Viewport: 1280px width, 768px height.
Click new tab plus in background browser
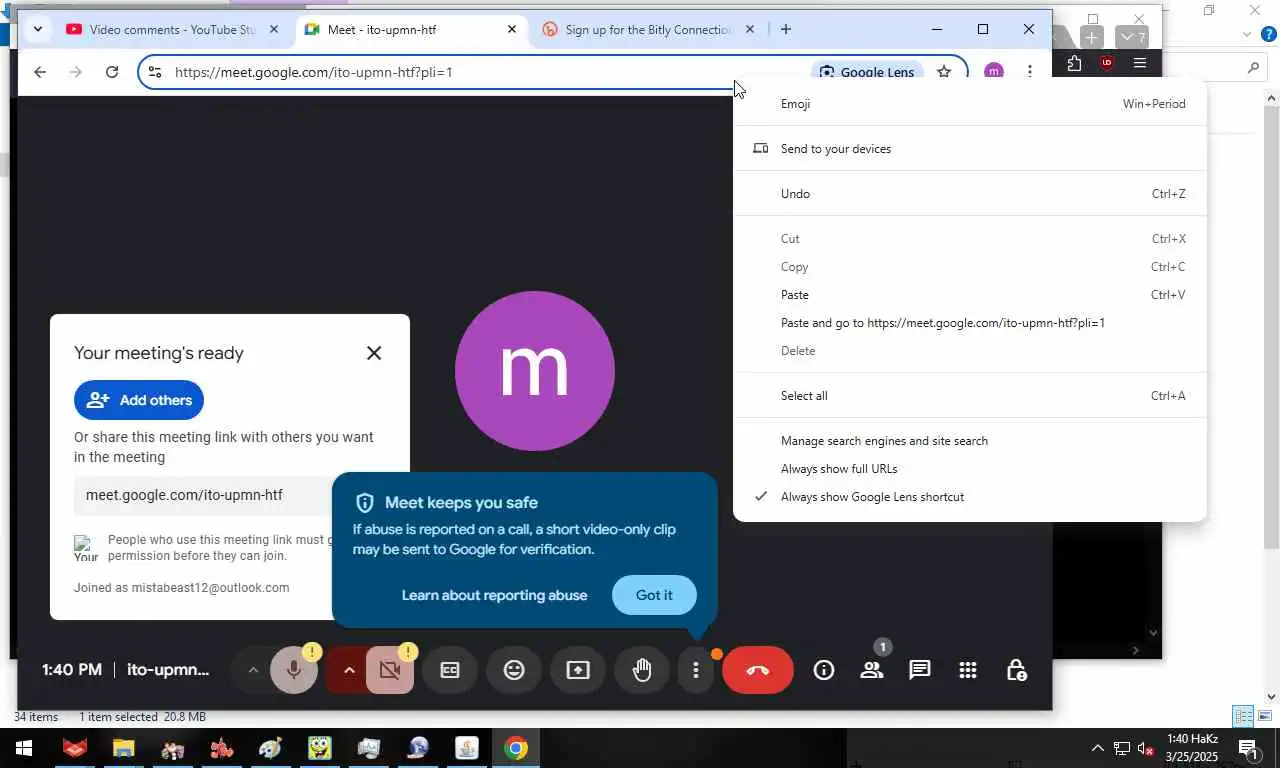(1092, 37)
